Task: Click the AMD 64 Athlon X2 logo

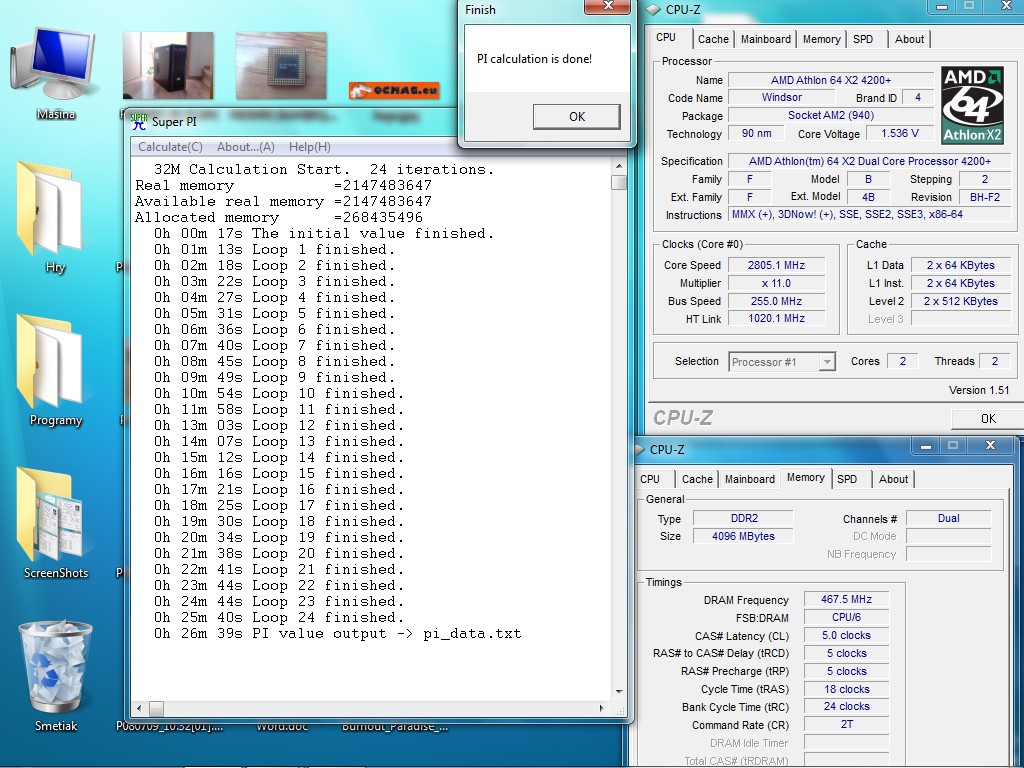Action: click(x=972, y=105)
